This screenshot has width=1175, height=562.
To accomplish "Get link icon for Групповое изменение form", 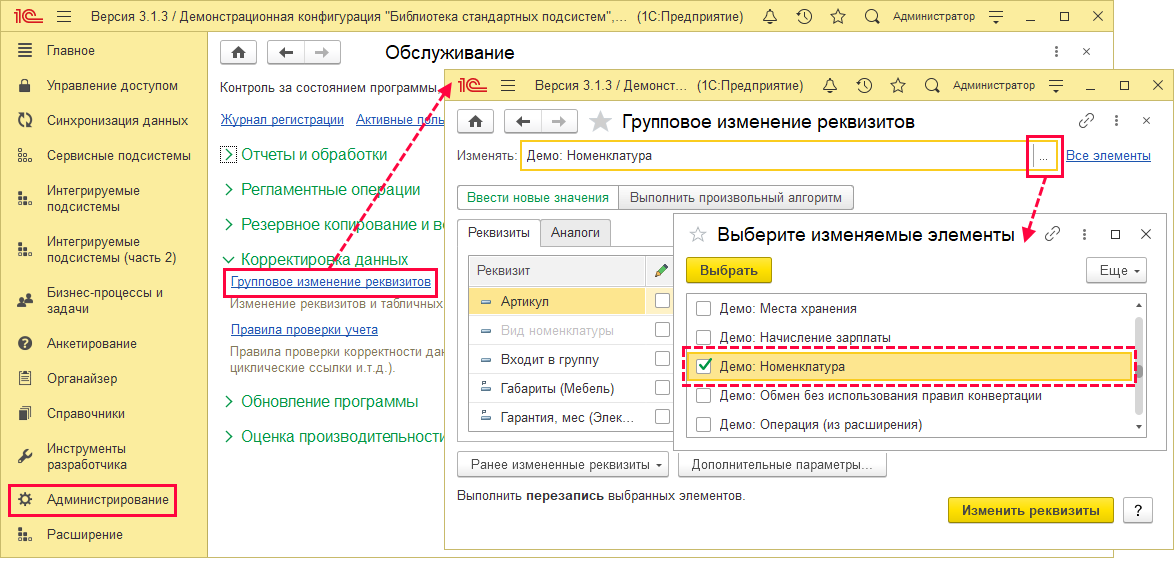I will coord(1086,121).
